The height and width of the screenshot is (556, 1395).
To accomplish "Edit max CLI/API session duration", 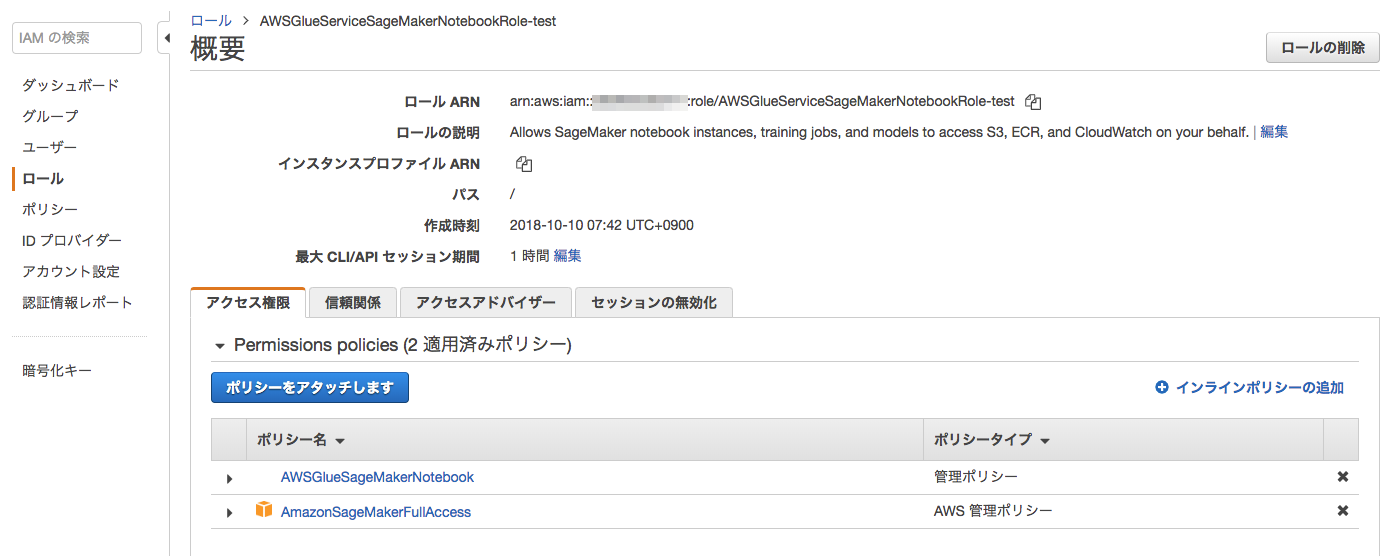I will pos(567,256).
